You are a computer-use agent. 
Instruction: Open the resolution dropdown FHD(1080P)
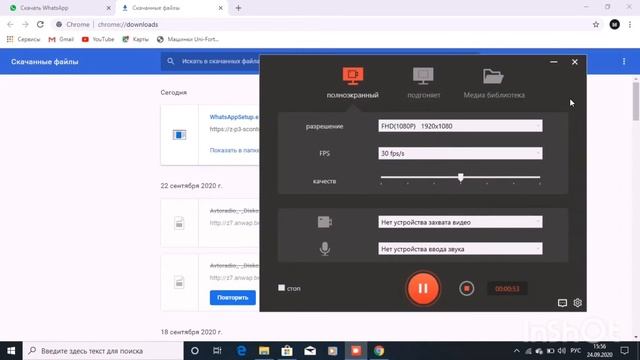pos(460,126)
